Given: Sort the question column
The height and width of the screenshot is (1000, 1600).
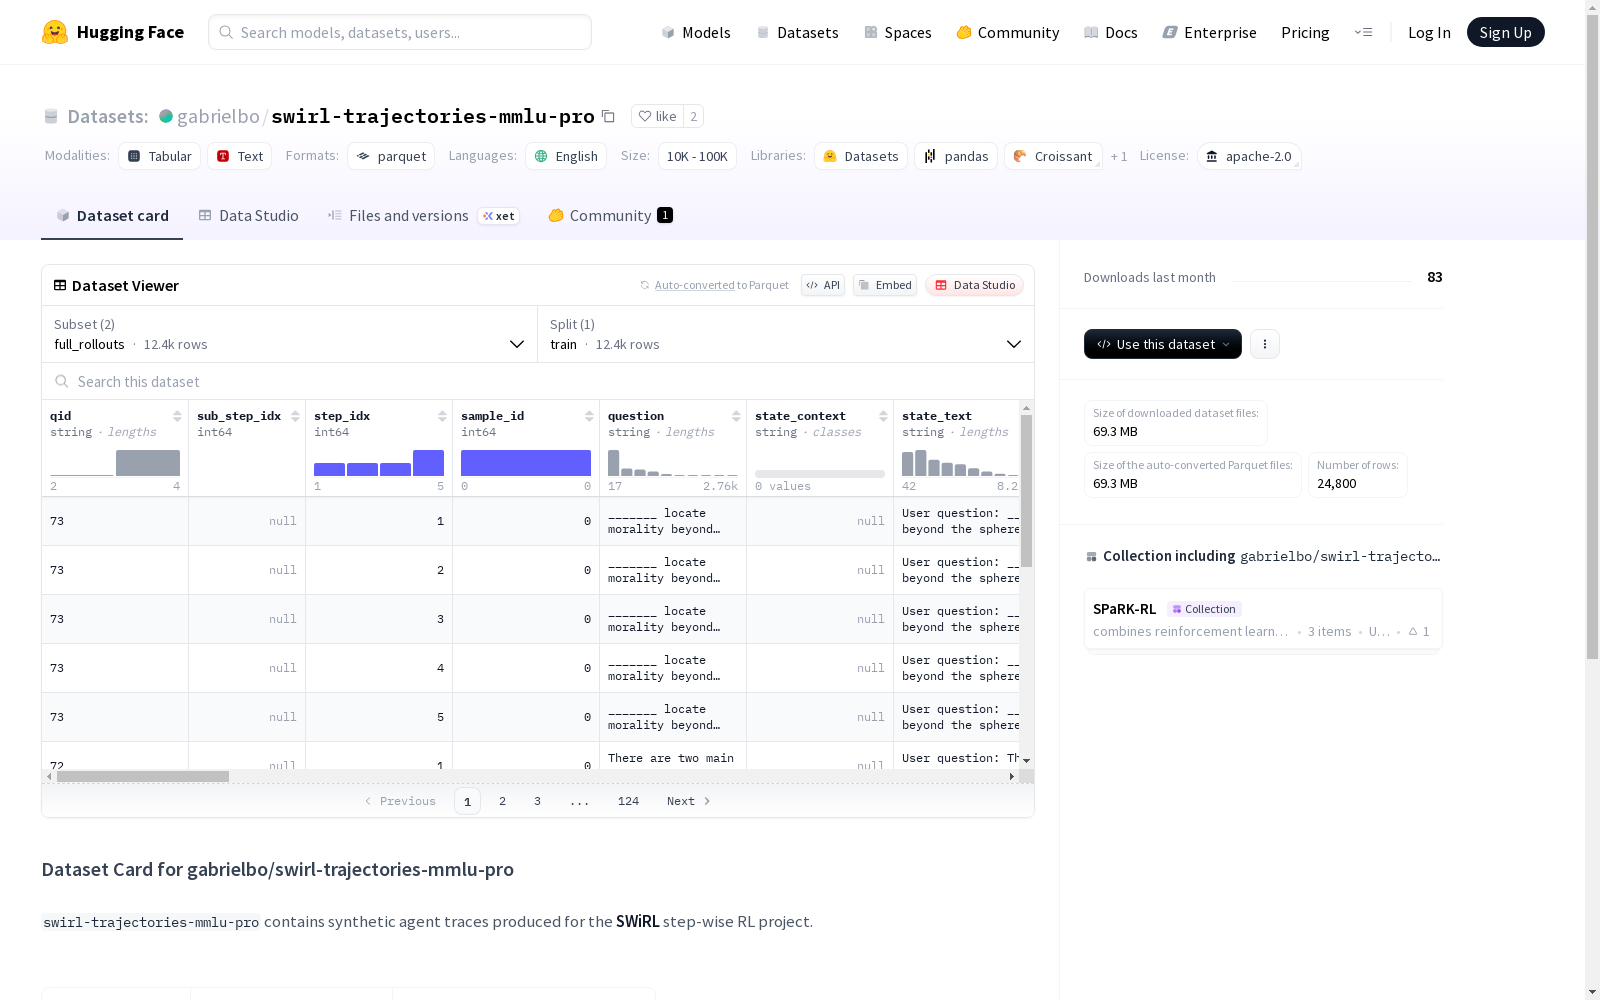Looking at the screenshot, I should tap(736, 416).
